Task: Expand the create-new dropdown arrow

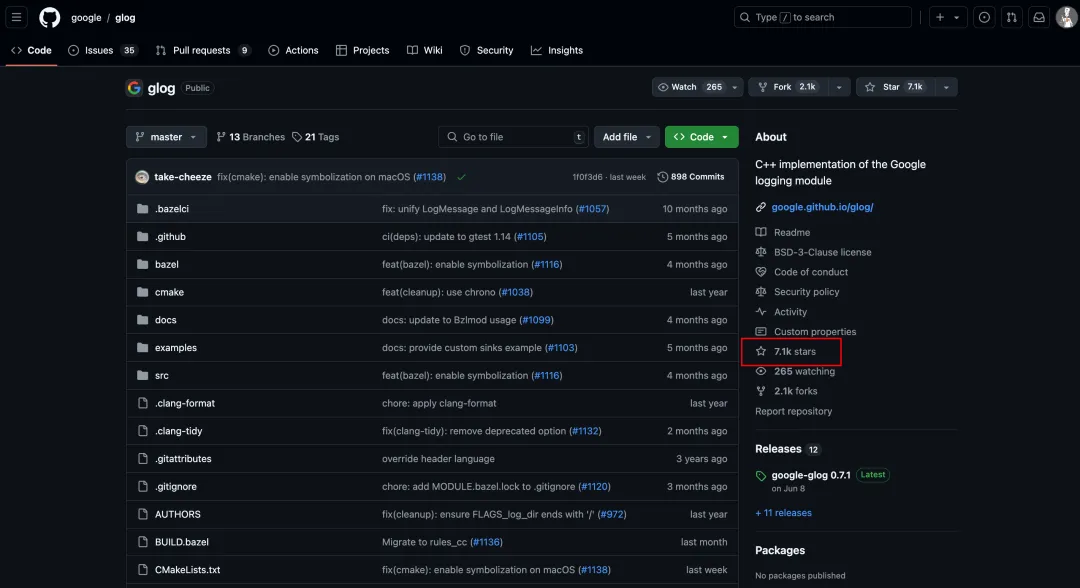Action: pos(957,17)
